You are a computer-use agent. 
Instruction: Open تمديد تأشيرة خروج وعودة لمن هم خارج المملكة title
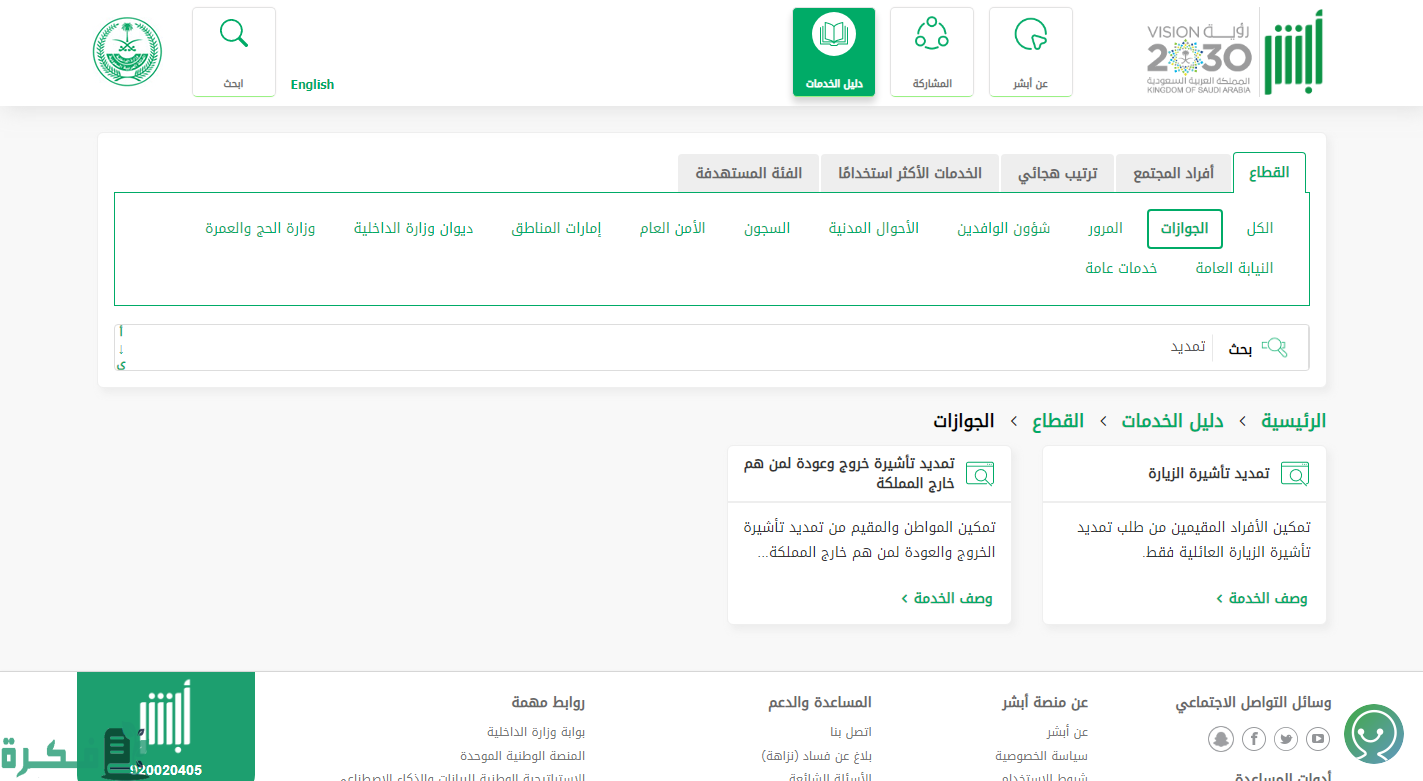pyautogui.click(x=849, y=473)
